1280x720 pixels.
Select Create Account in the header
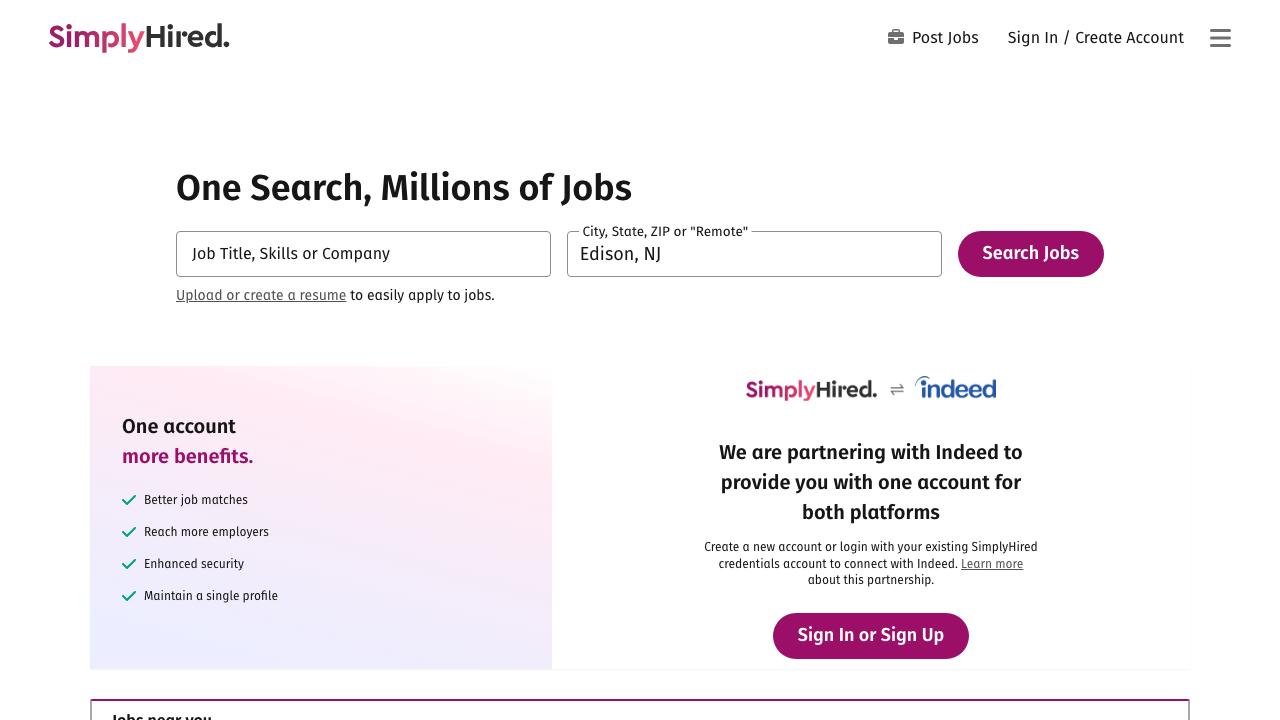(x=1129, y=38)
